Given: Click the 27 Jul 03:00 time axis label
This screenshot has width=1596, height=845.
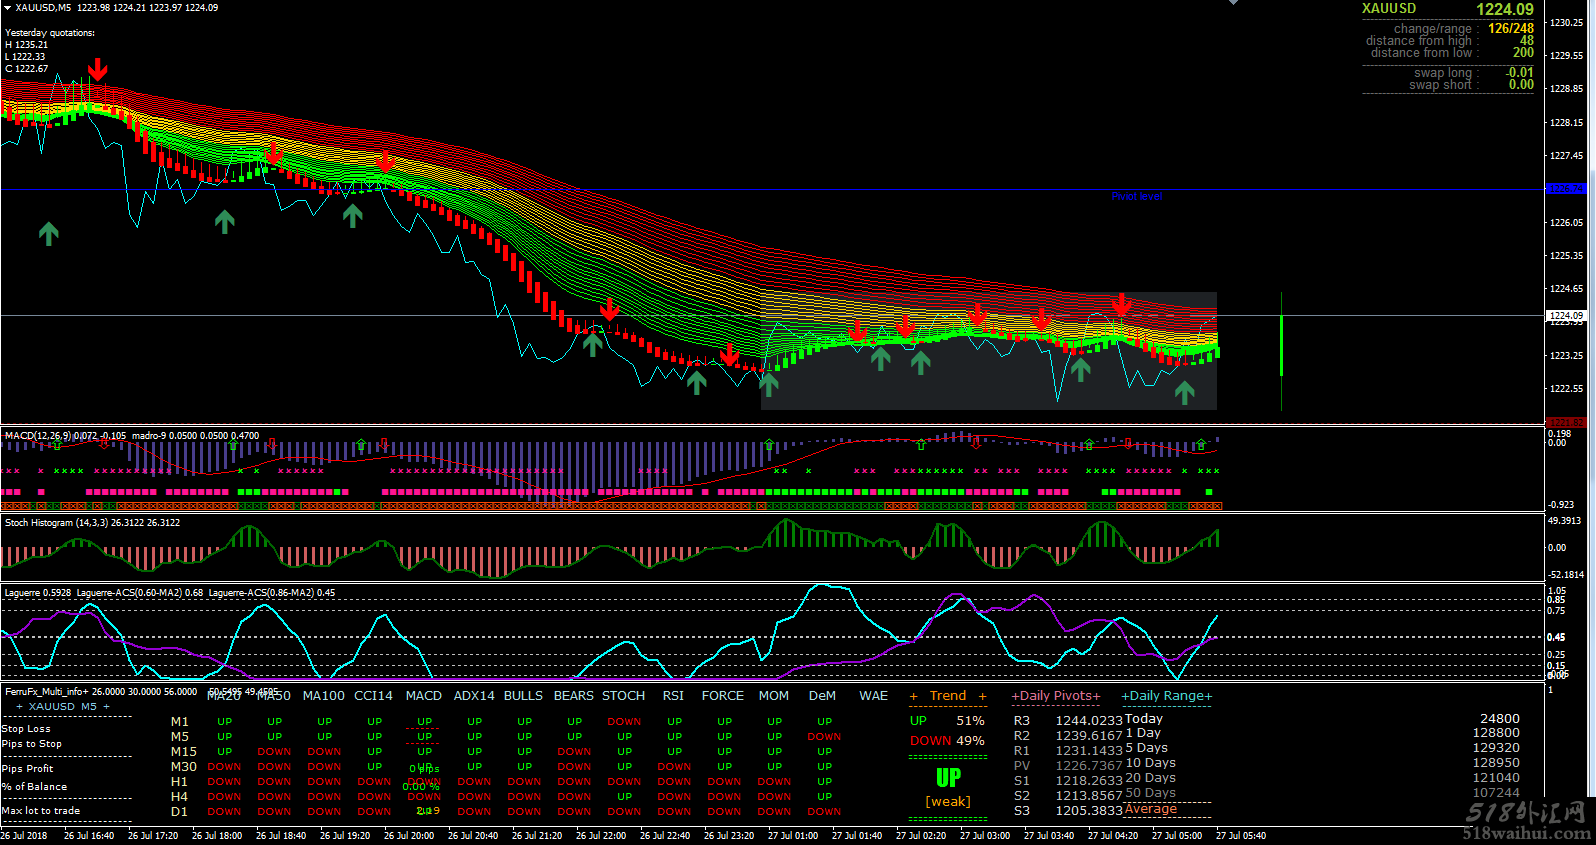Looking at the screenshot, I should point(984,836).
